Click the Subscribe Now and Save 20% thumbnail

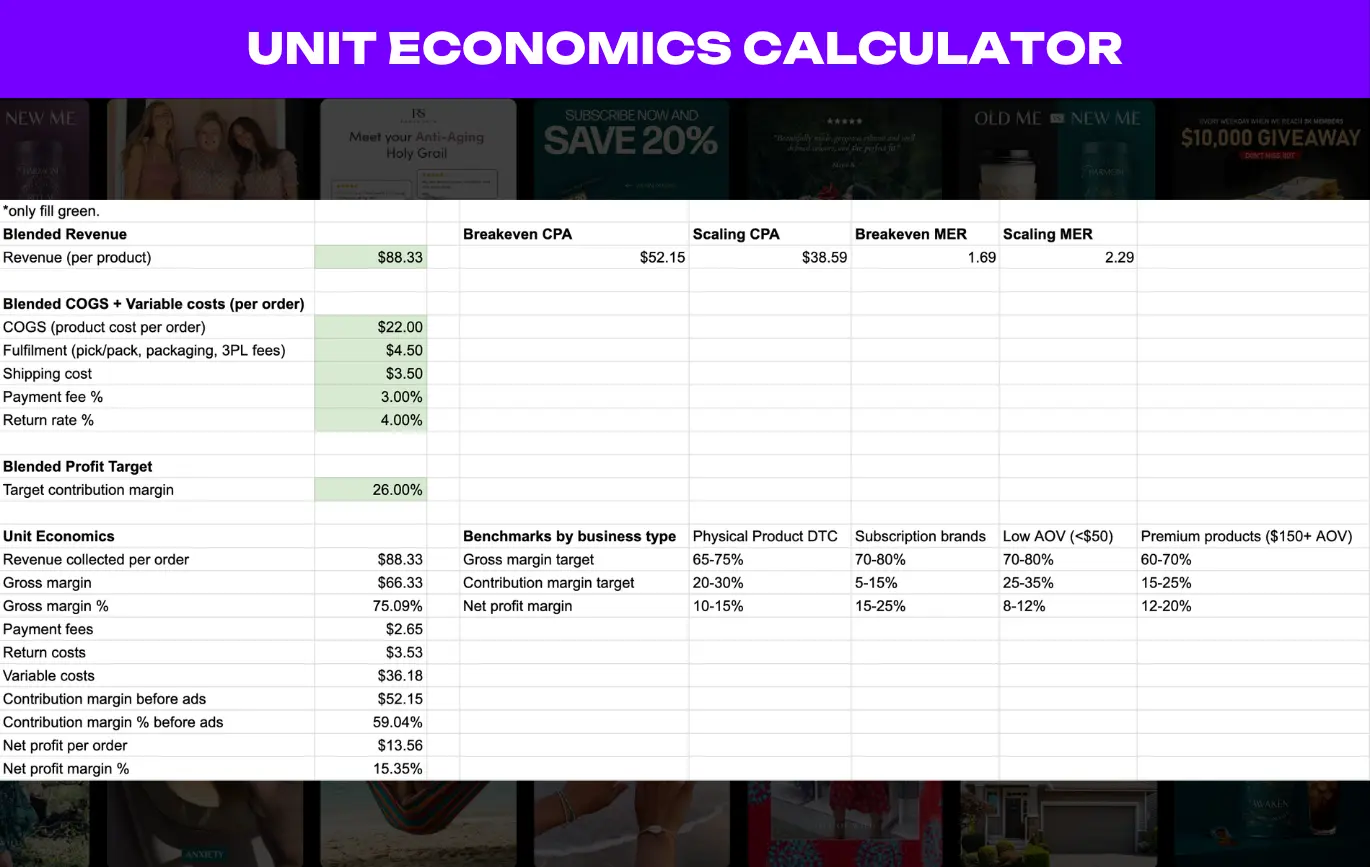[632, 149]
